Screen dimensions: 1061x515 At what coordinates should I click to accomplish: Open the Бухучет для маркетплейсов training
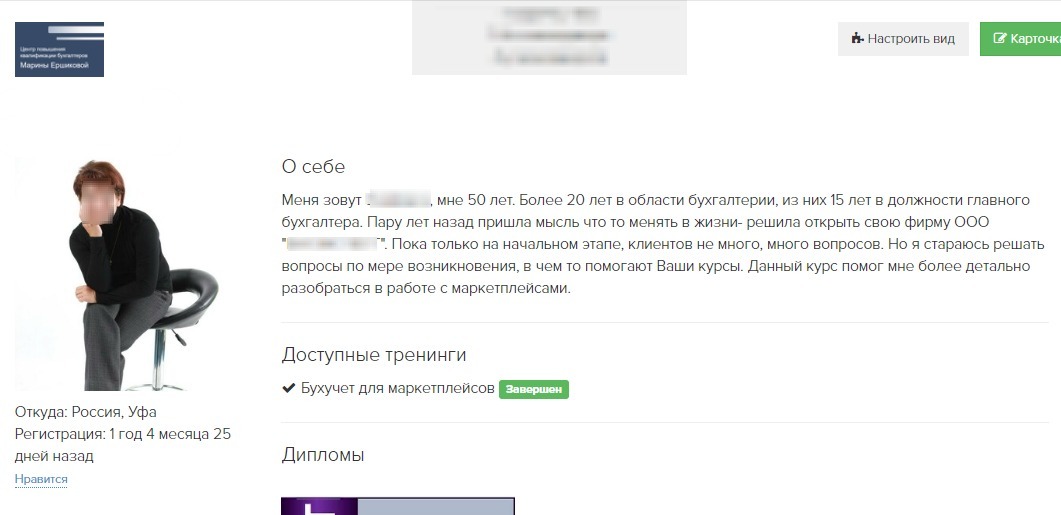(398, 389)
